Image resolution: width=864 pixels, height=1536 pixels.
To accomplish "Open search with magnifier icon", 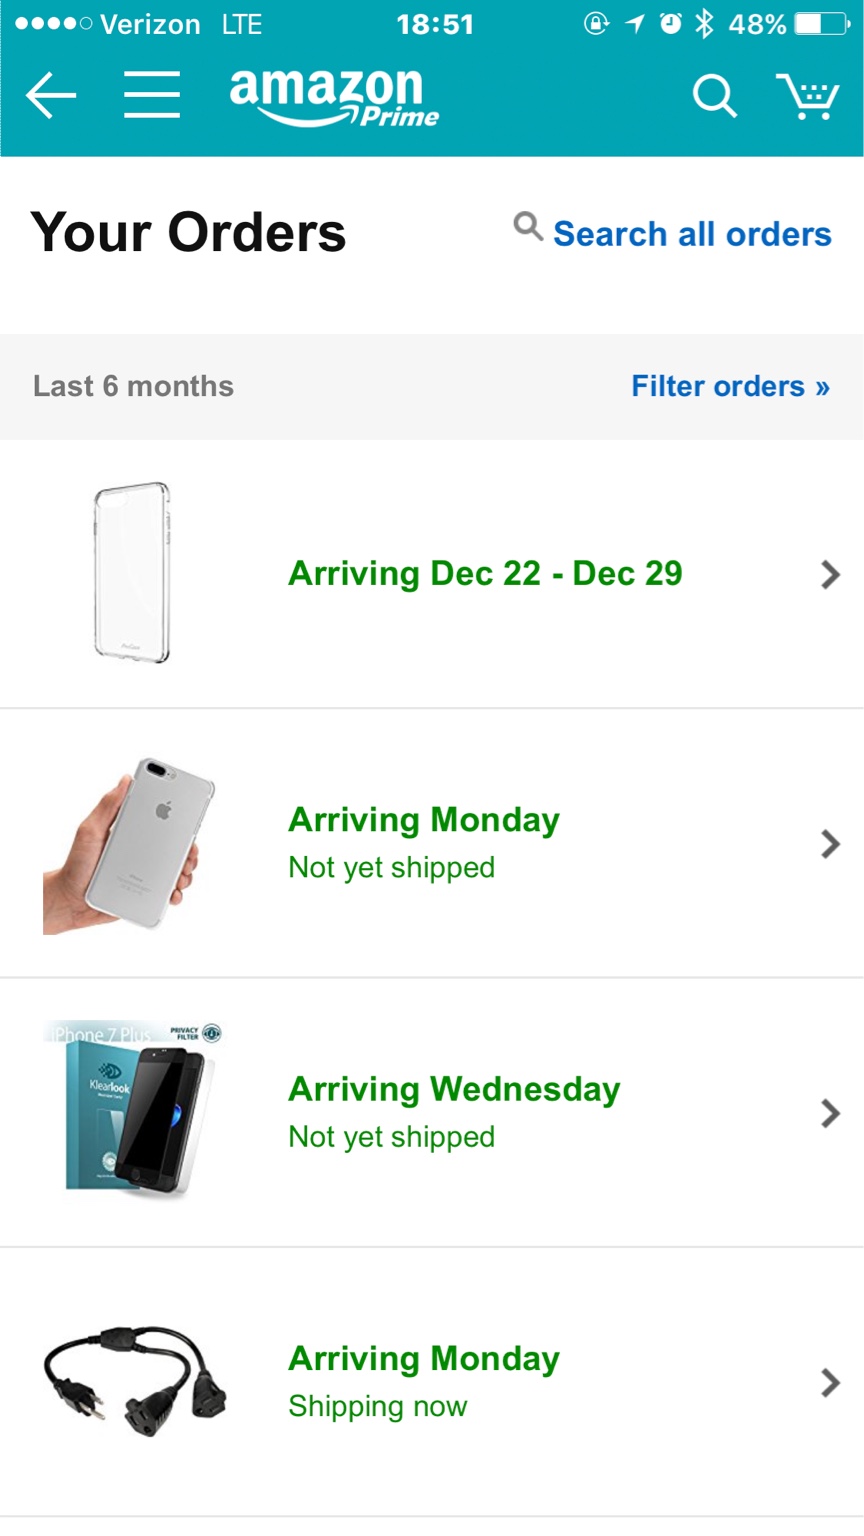I will pyautogui.click(x=714, y=97).
